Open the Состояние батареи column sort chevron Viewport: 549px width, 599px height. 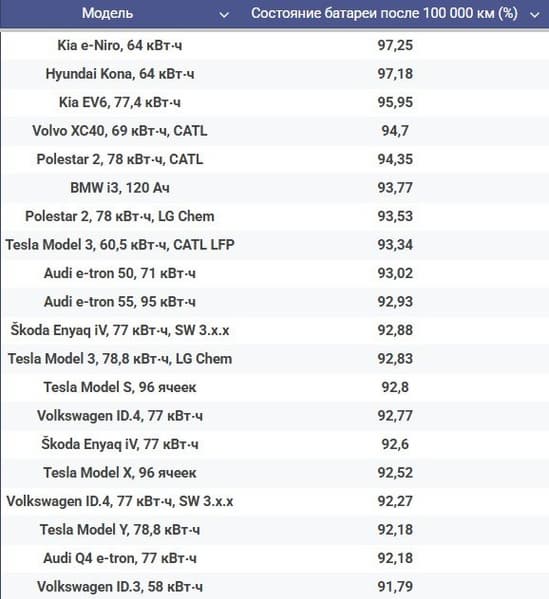(x=535, y=15)
